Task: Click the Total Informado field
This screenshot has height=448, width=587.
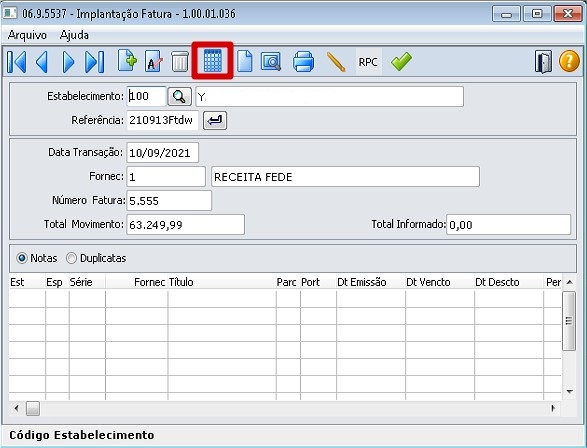Action: (x=508, y=225)
